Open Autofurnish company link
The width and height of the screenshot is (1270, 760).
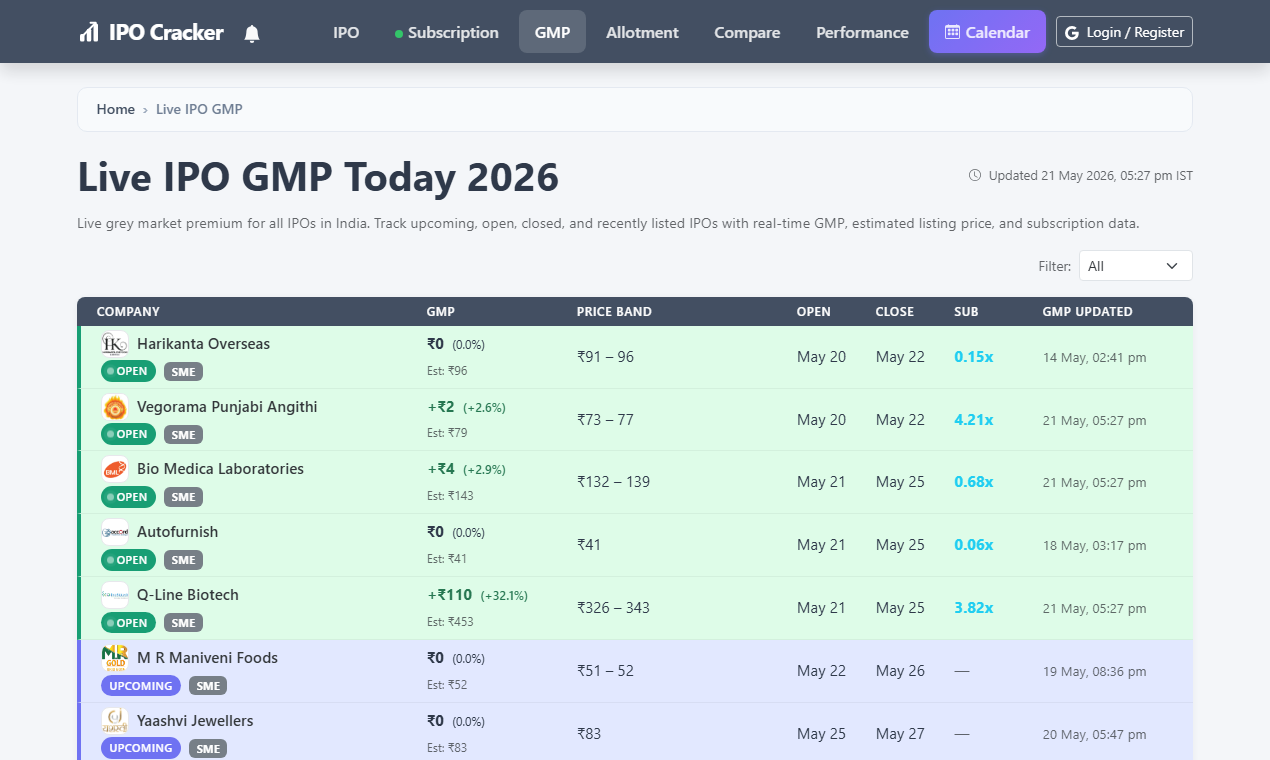tap(177, 532)
